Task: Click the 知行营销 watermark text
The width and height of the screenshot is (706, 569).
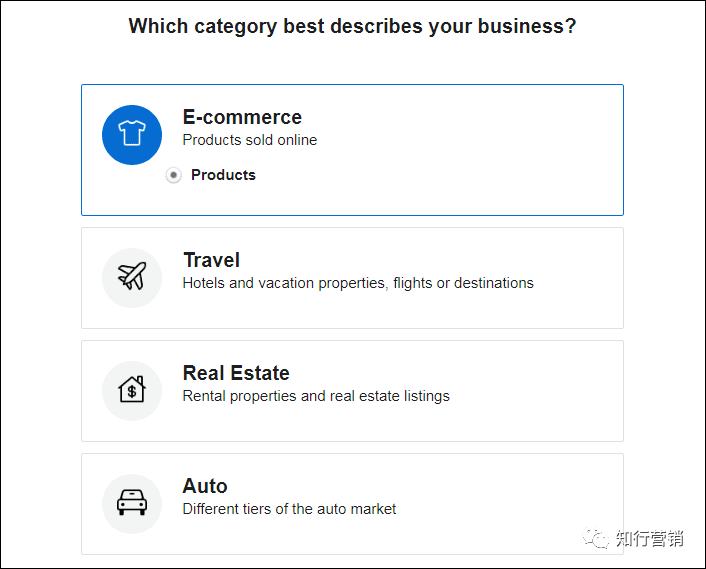Action: click(649, 538)
